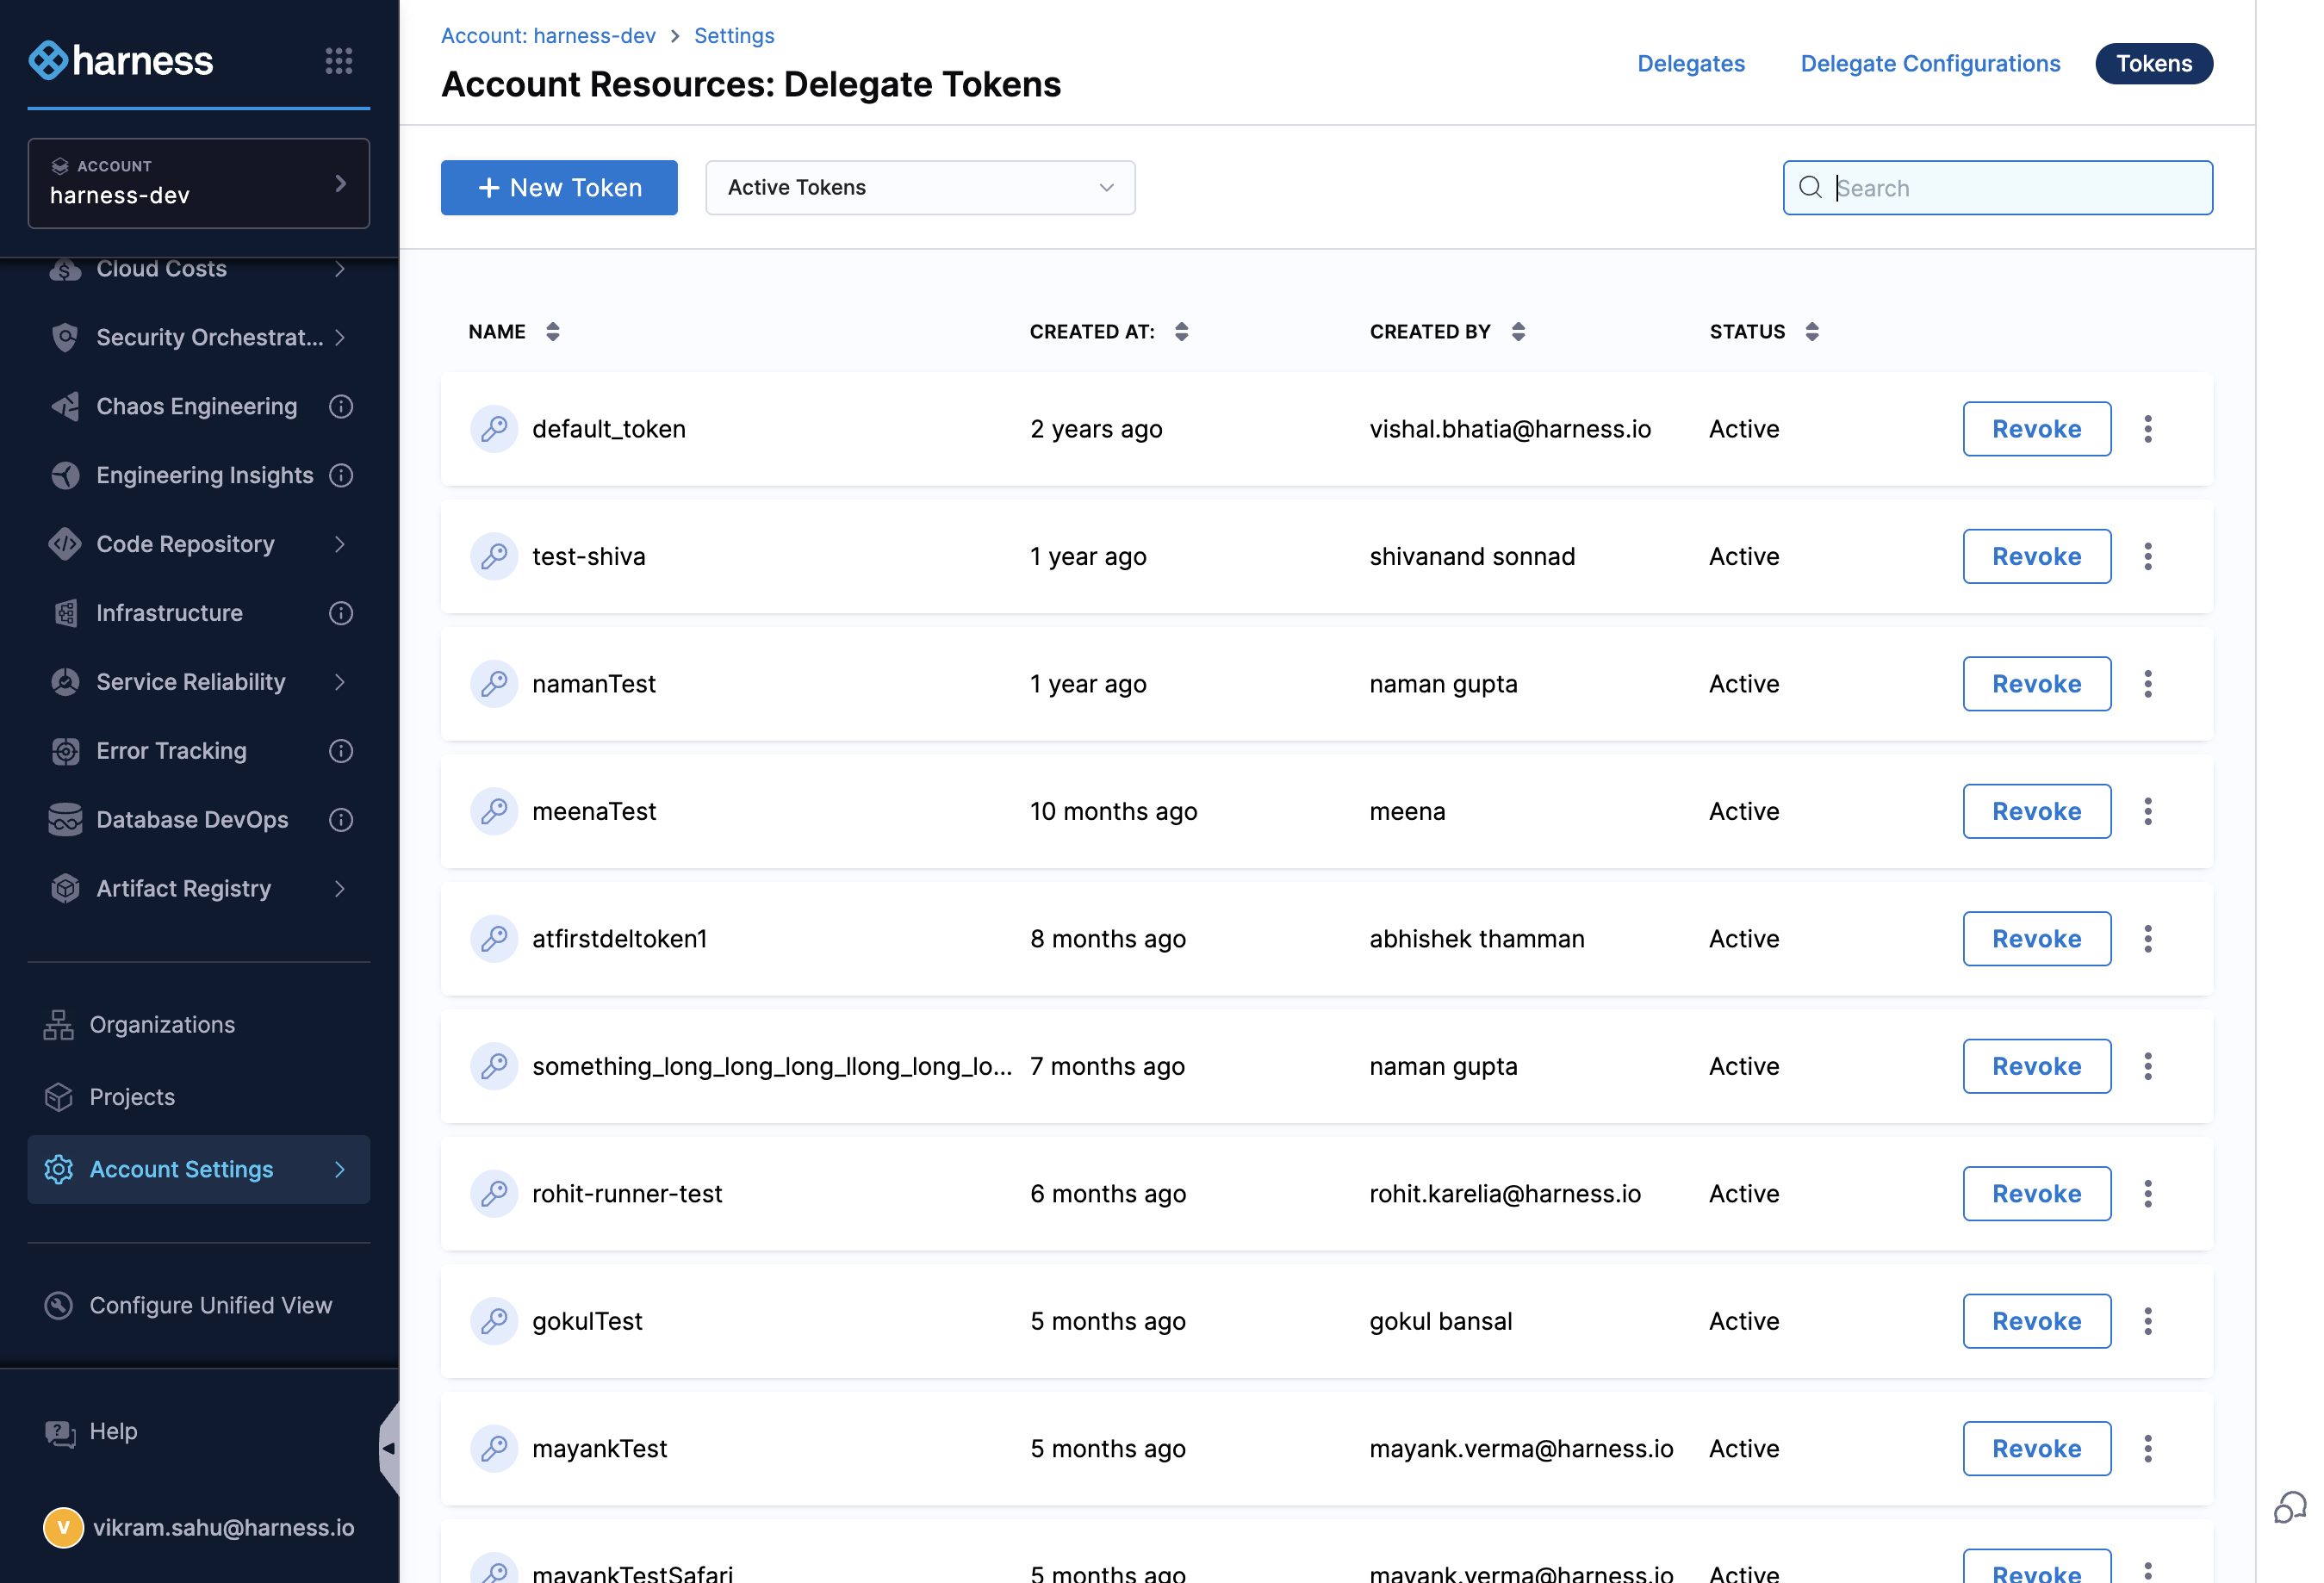The height and width of the screenshot is (1583, 2324).
Task: Revoke the atfirstdeltoken1 token
Action: tap(2036, 939)
